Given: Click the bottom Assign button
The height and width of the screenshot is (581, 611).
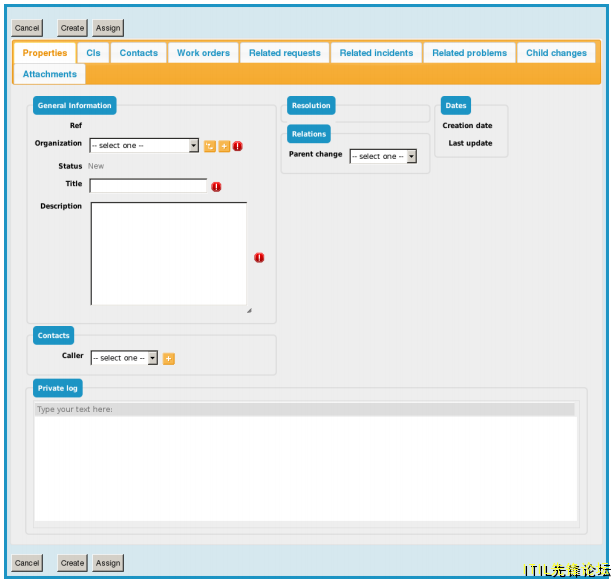Looking at the screenshot, I should (x=108, y=563).
